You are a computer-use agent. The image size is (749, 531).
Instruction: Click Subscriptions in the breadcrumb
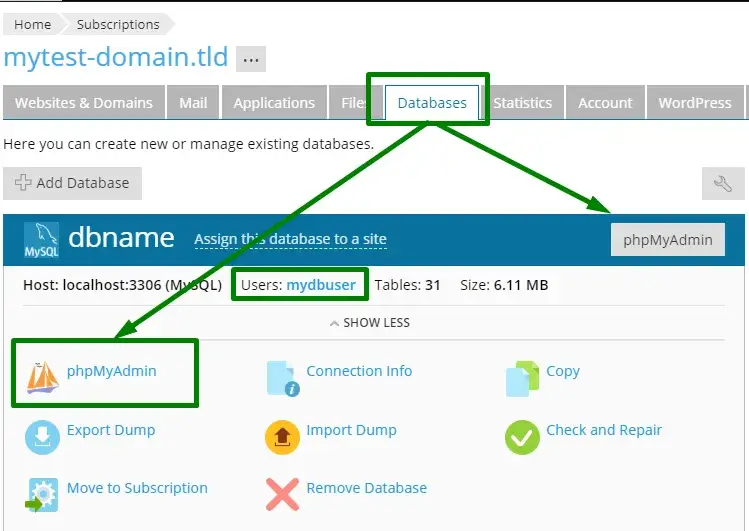[x=118, y=24]
